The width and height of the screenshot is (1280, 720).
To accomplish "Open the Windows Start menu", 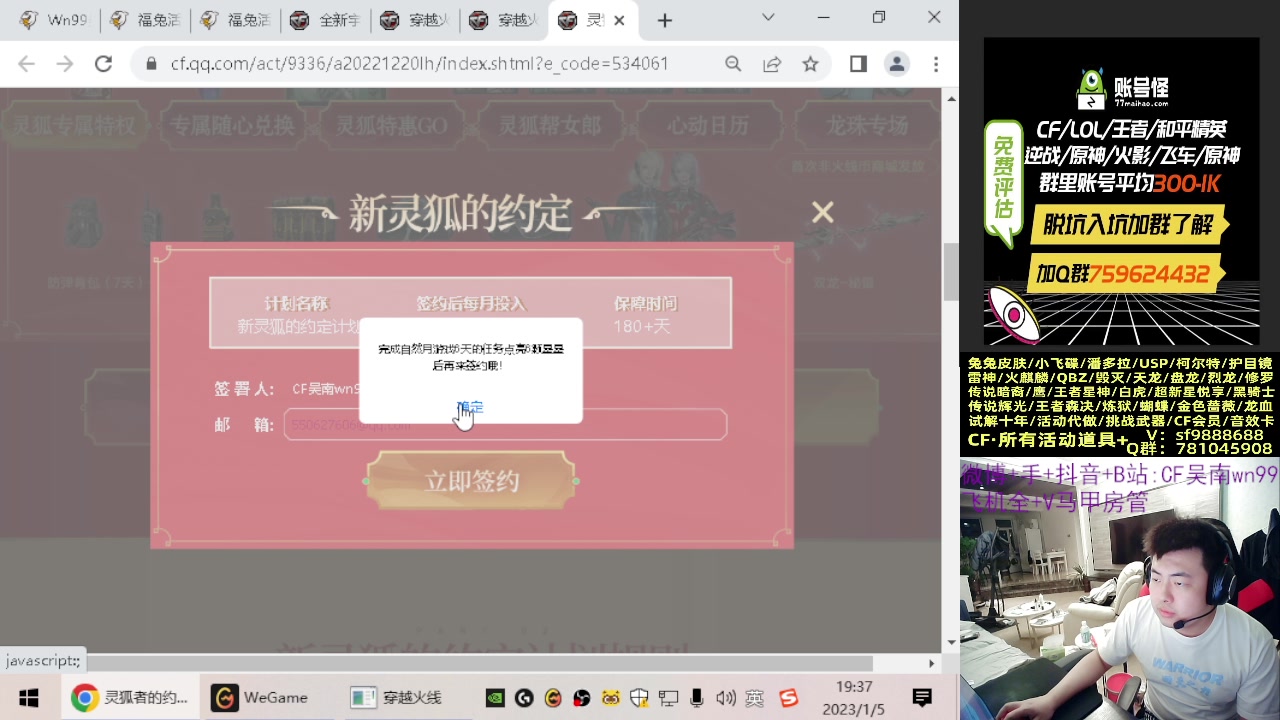I will point(28,697).
